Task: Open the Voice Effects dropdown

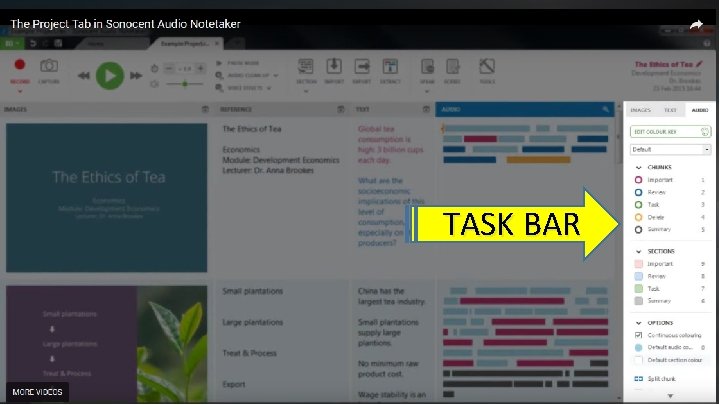Action: point(243,88)
